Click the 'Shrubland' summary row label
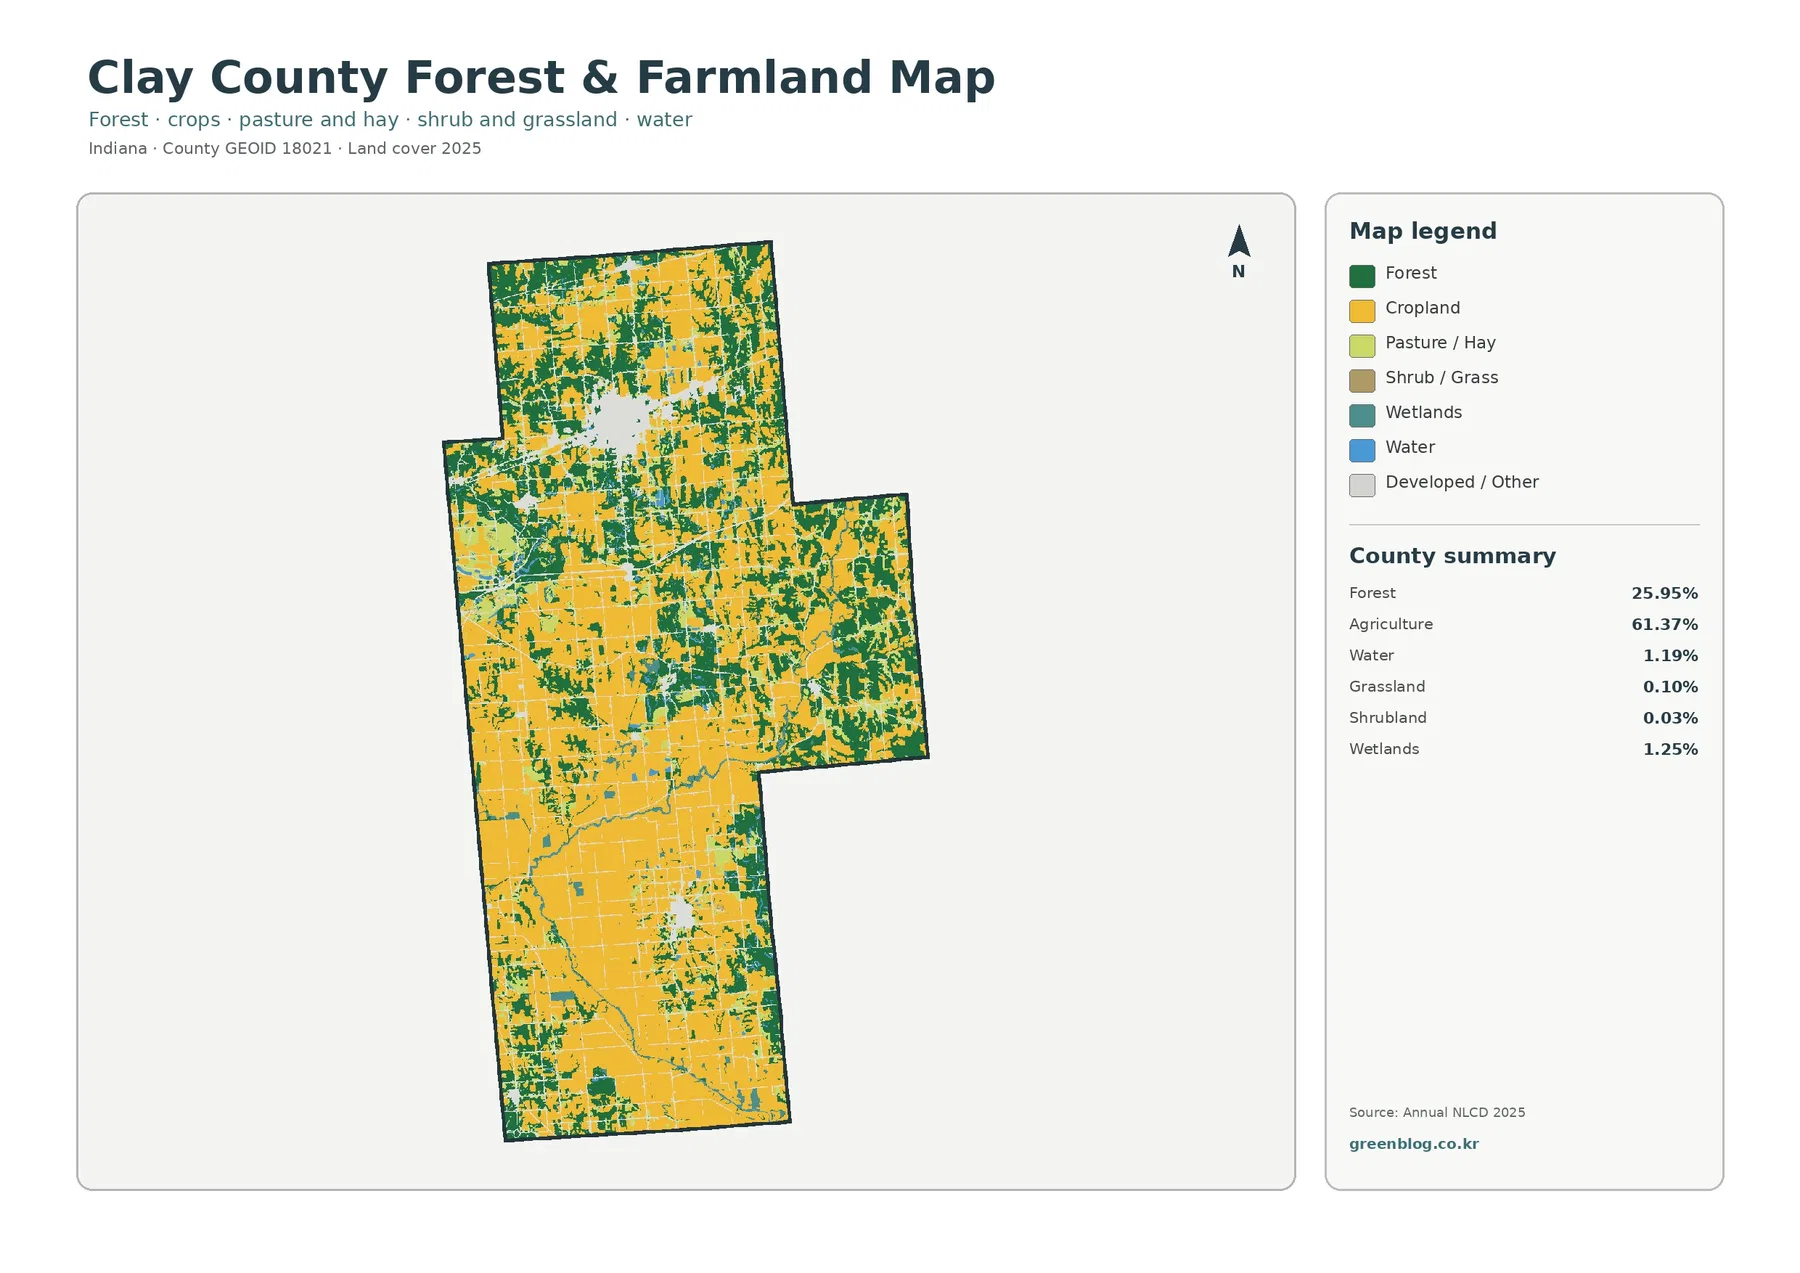This screenshot has height=1273, width=1800. tap(1387, 718)
